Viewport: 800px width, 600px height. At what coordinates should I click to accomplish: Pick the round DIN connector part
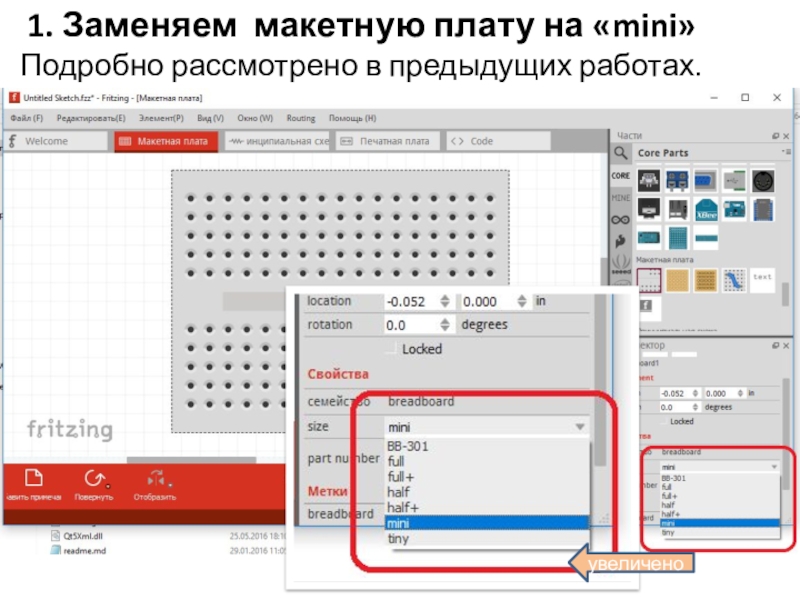tap(763, 181)
